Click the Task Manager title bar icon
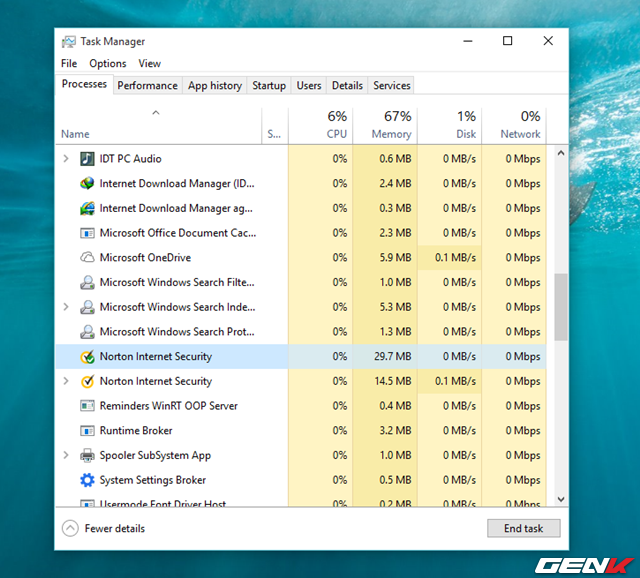Image resolution: width=640 pixels, height=578 pixels. pyautogui.click(x=69, y=41)
